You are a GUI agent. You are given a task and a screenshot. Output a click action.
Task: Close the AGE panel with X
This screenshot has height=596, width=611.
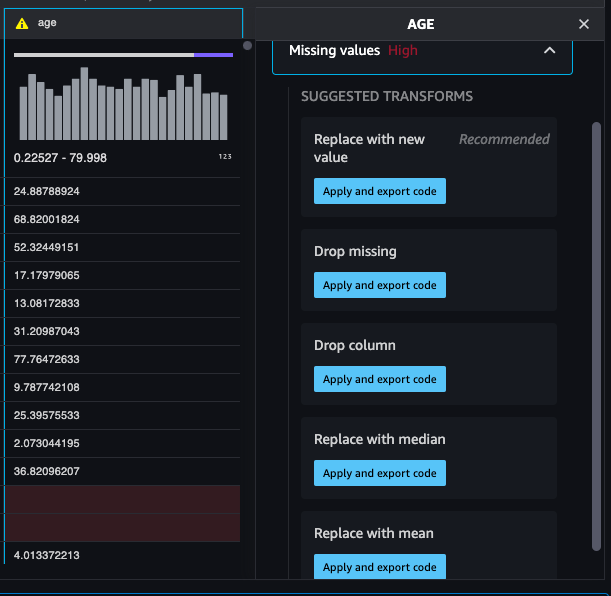click(x=583, y=24)
